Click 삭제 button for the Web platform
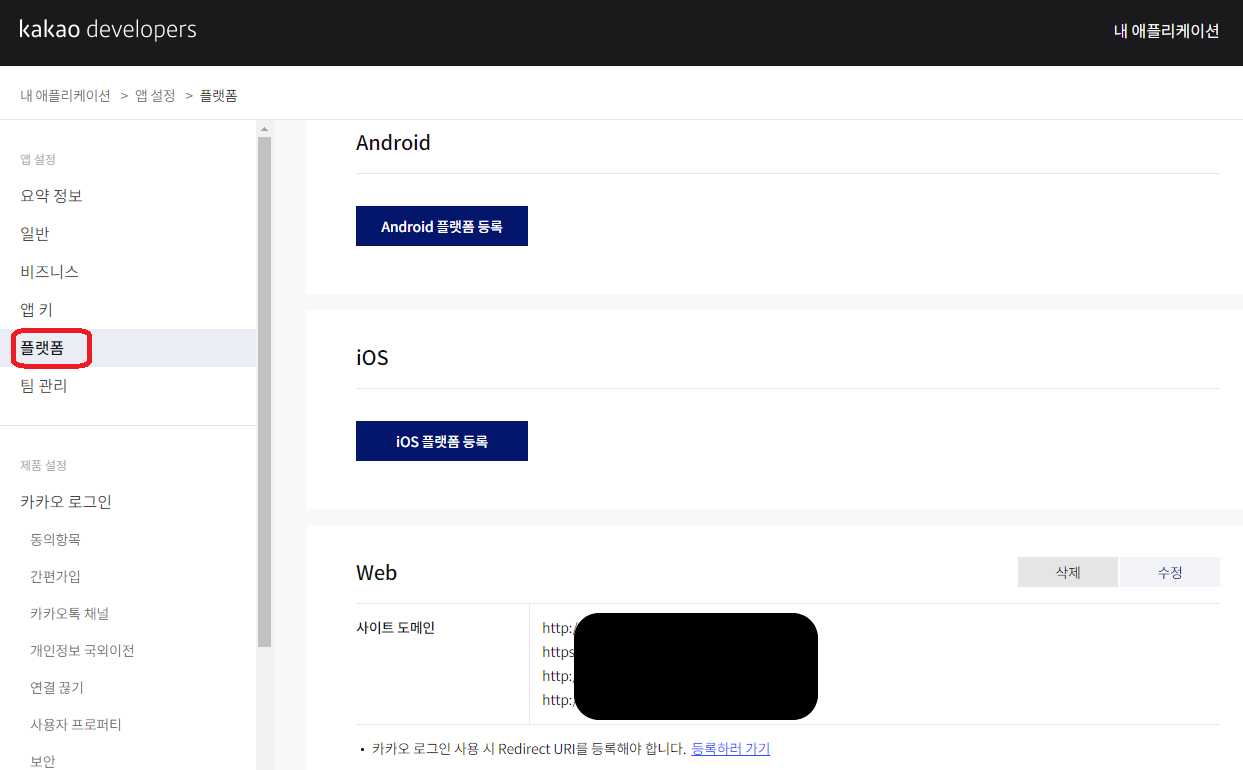Image resolution: width=1243 pixels, height=770 pixels. pos(1067,573)
